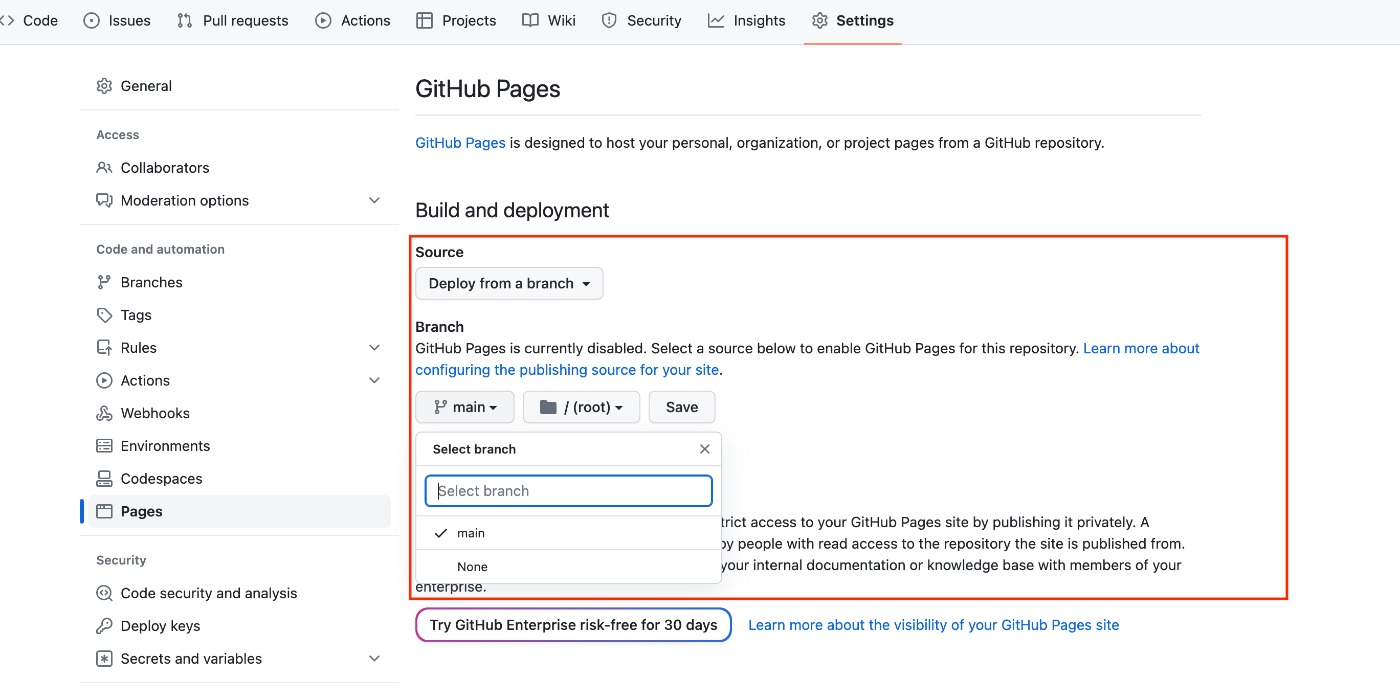Image resolution: width=1400 pixels, height=700 pixels.
Task: Open the Deploy from a branch dropdown
Action: [x=509, y=283]
